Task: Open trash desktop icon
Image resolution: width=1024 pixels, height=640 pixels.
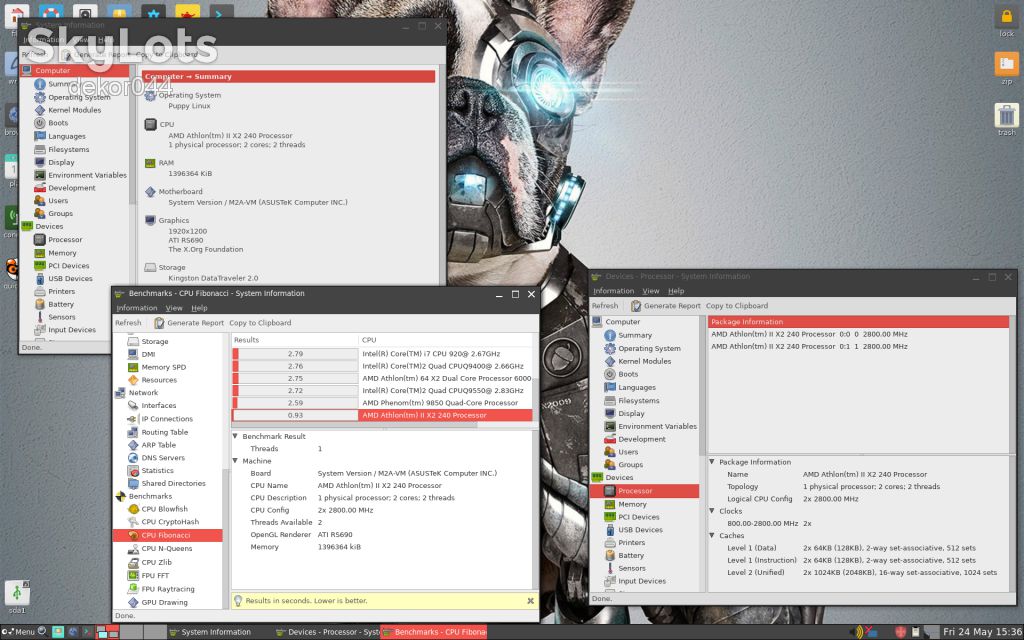Action: pos(1006,119)
